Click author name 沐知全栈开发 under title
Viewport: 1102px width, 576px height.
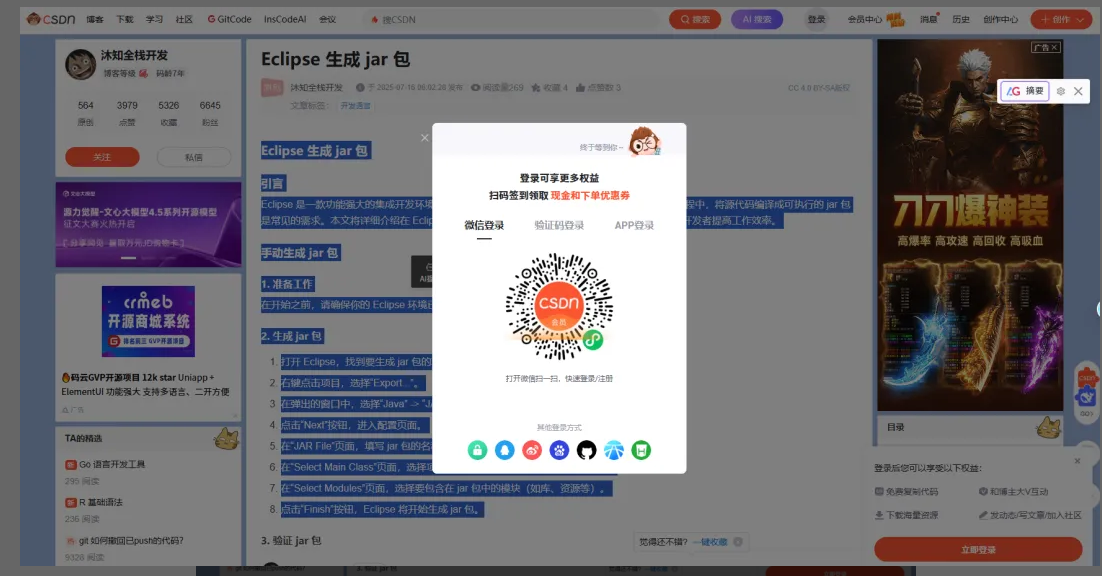point(316,88)
